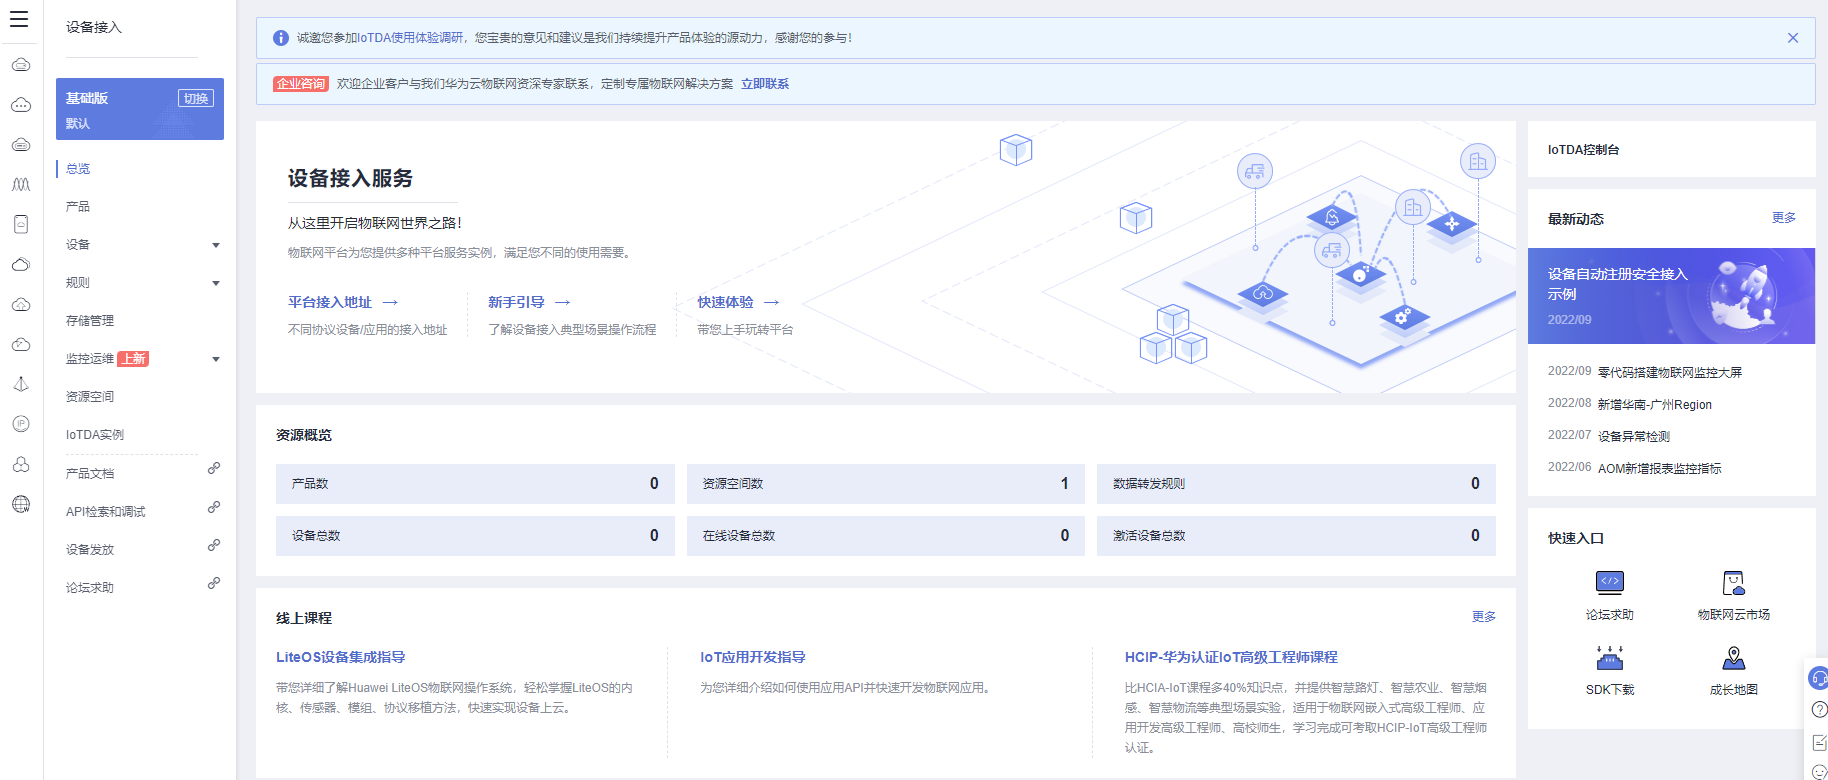Expand the 设备 menu in the sidebar

coord(216,245)
